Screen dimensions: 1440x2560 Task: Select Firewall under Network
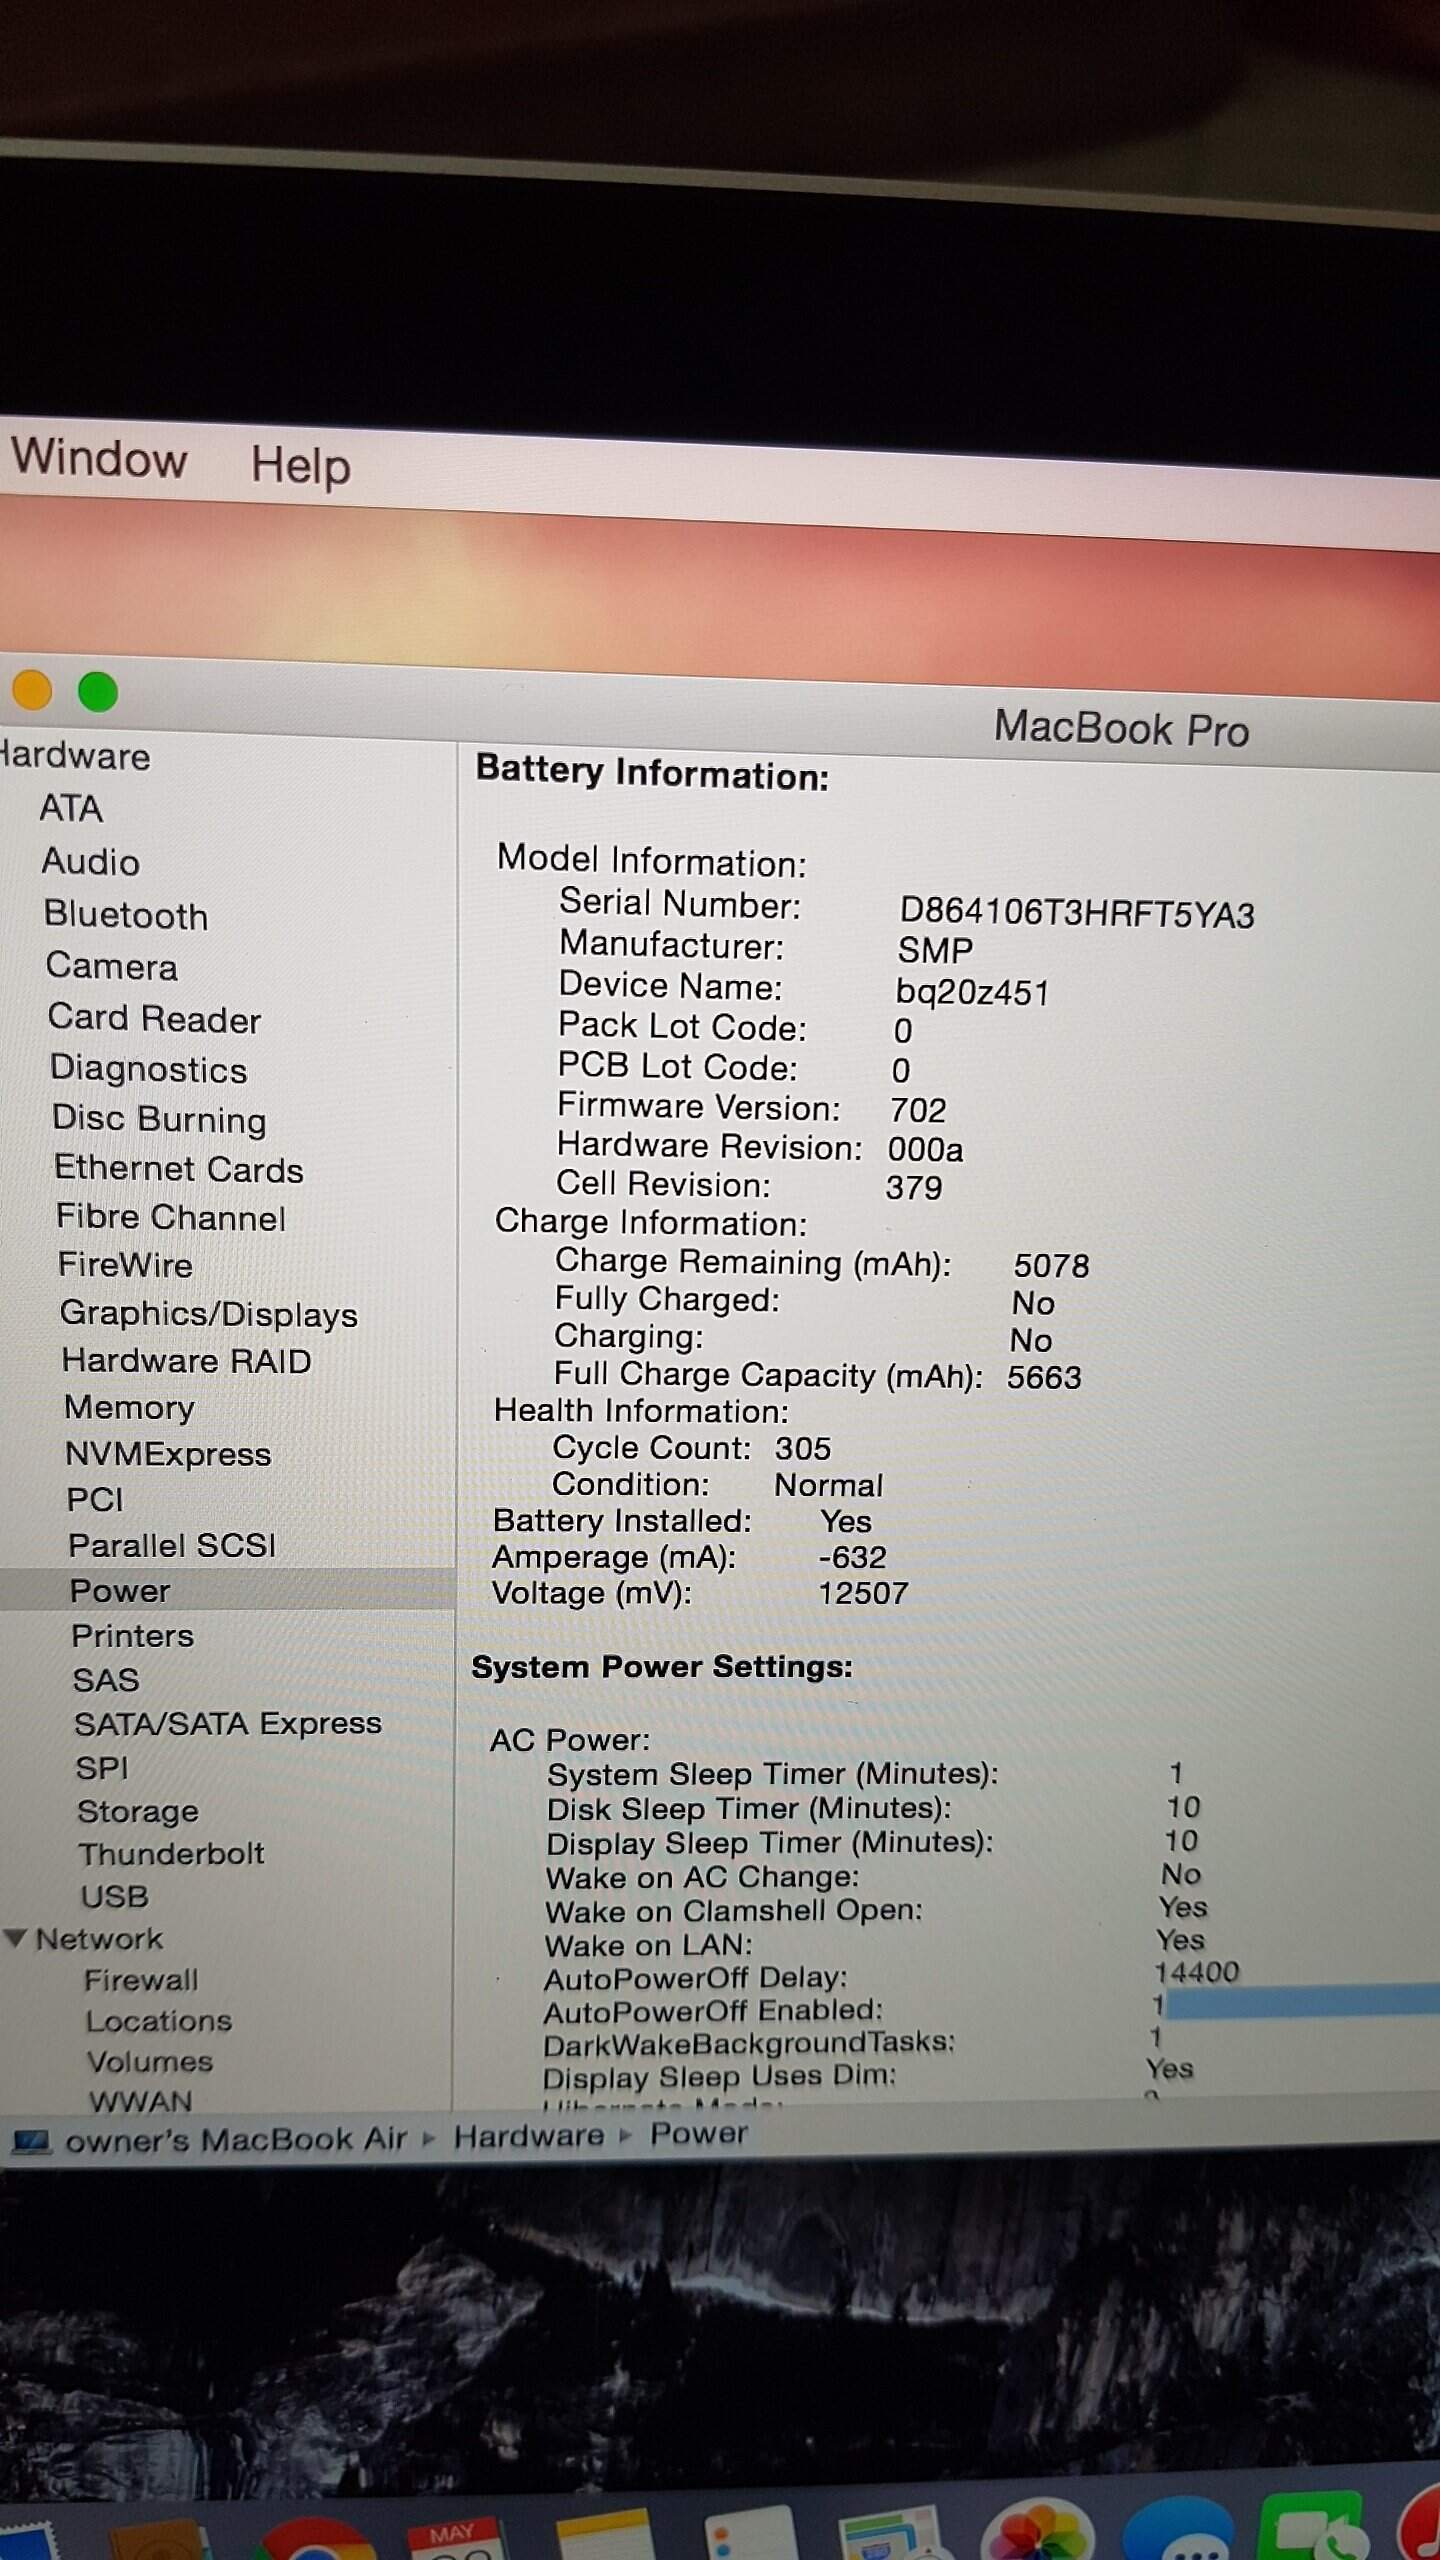141,1980
